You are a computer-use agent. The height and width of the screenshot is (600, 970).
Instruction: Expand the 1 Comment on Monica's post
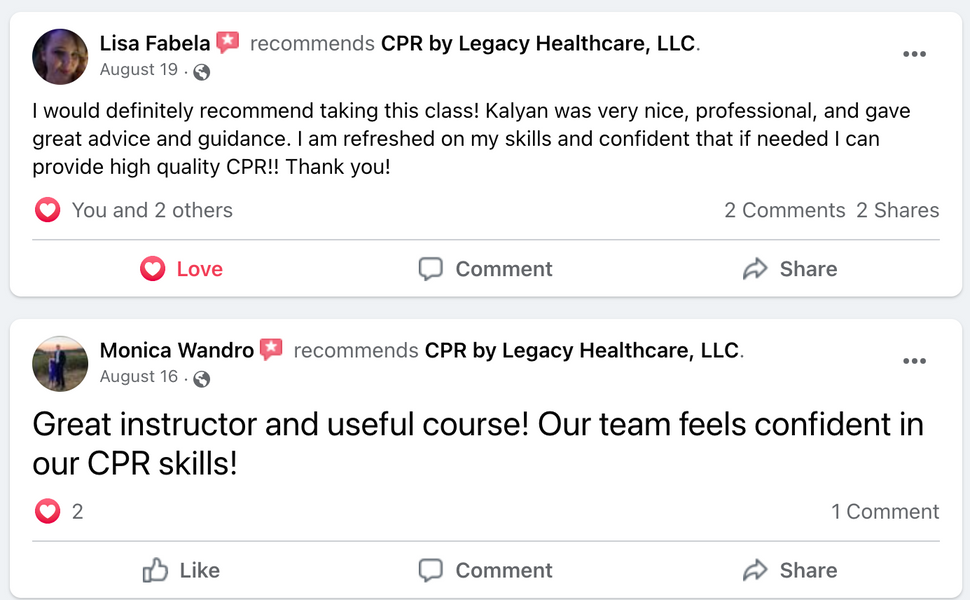885,512
